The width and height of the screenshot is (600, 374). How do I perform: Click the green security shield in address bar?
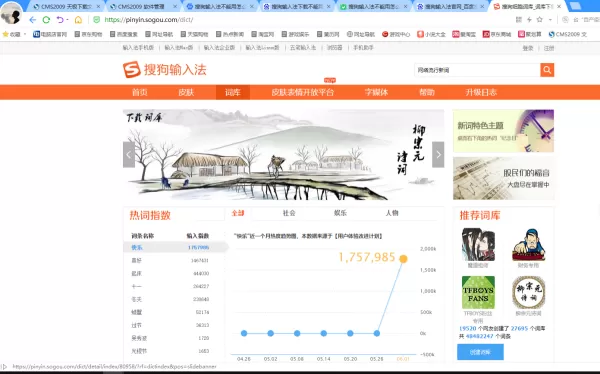tap(96, 20)
